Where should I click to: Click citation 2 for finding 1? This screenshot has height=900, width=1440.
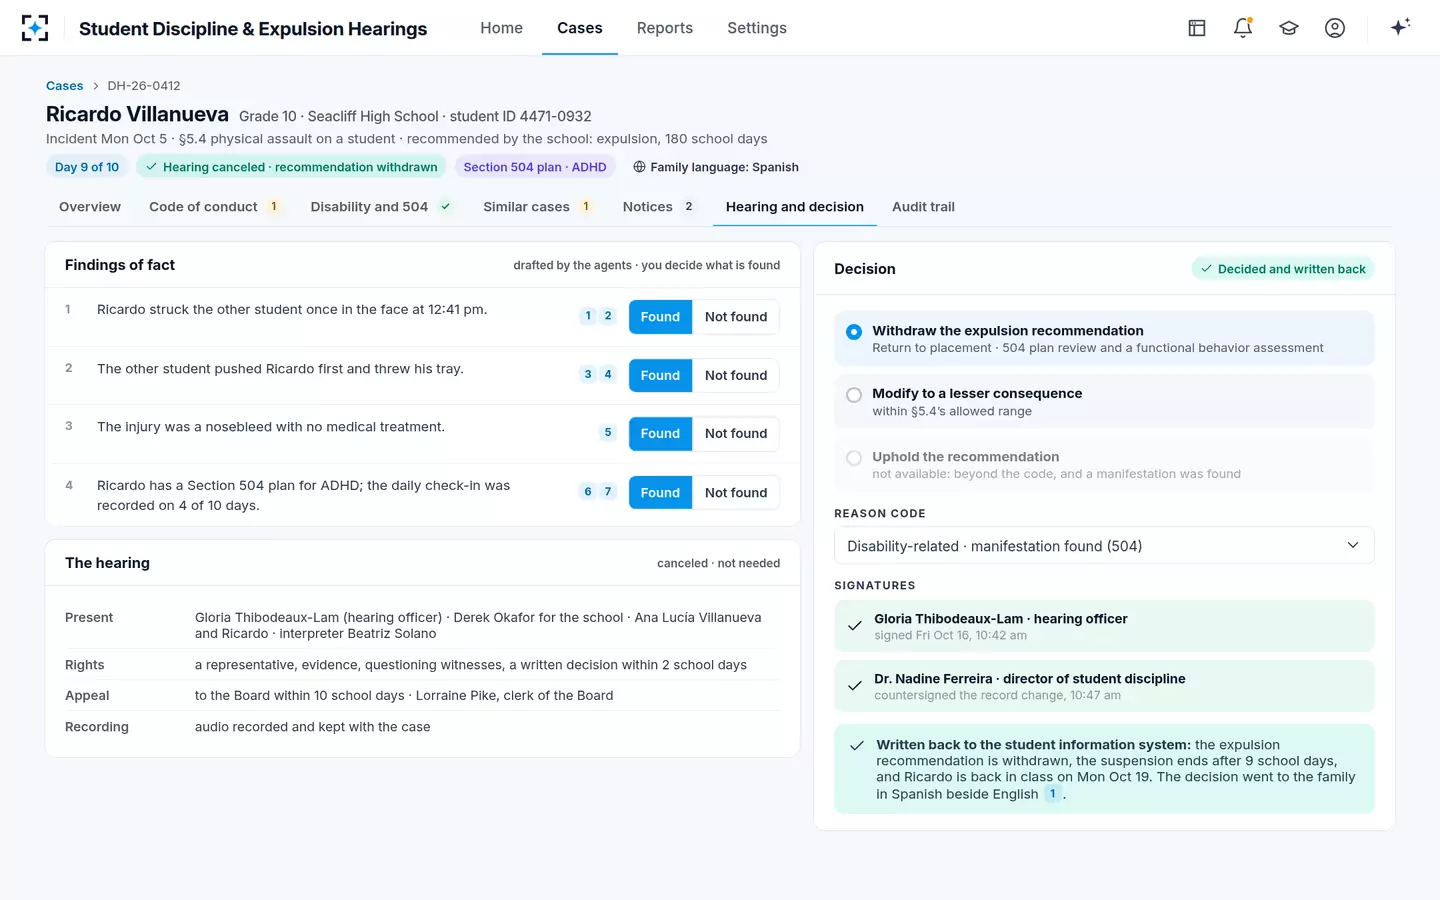click(608, 316)
